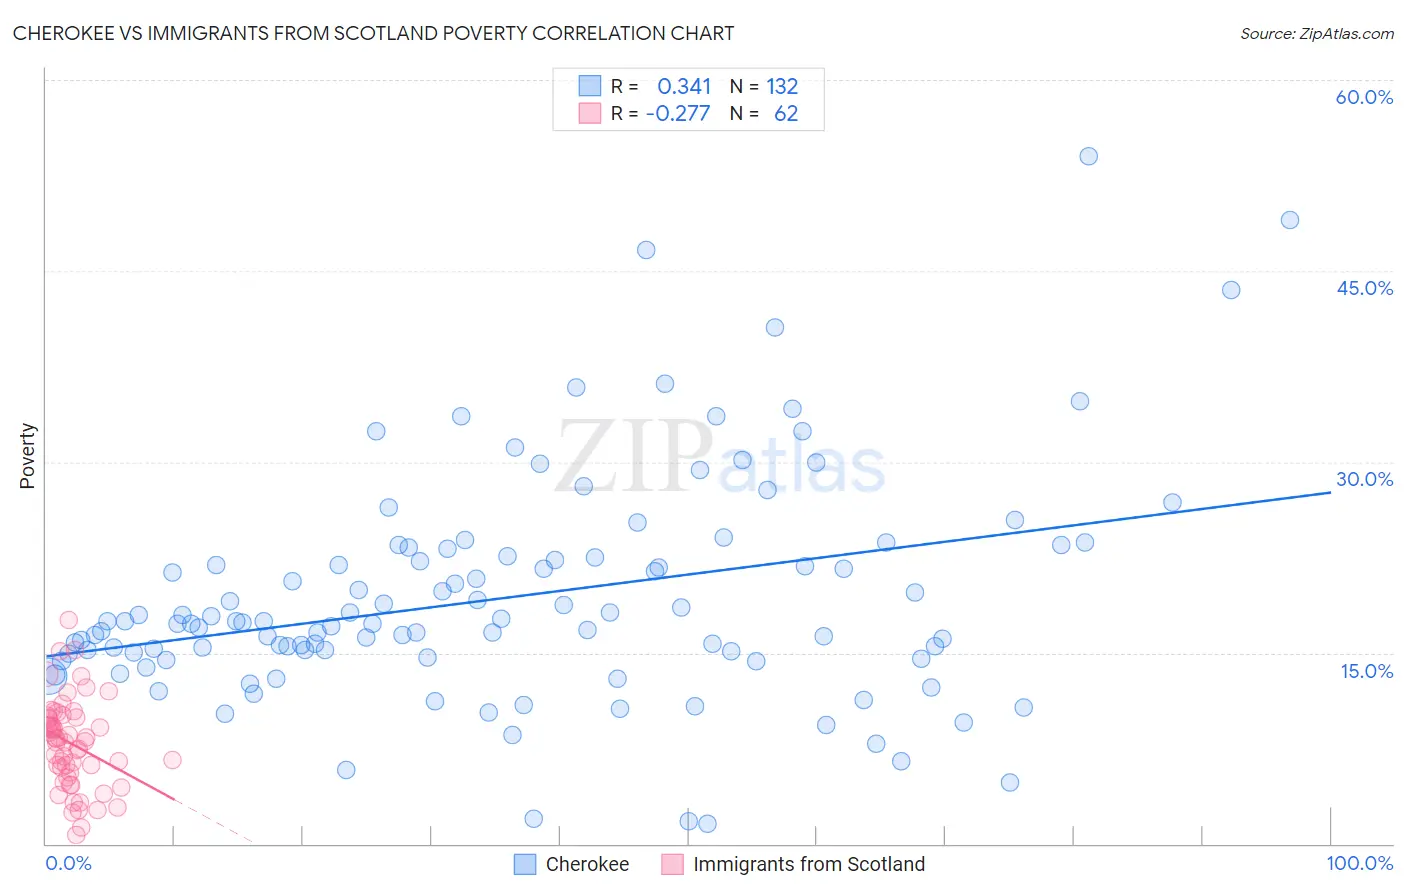Click the Cherokee legend color swatch at bottom

tap(525, 864)
